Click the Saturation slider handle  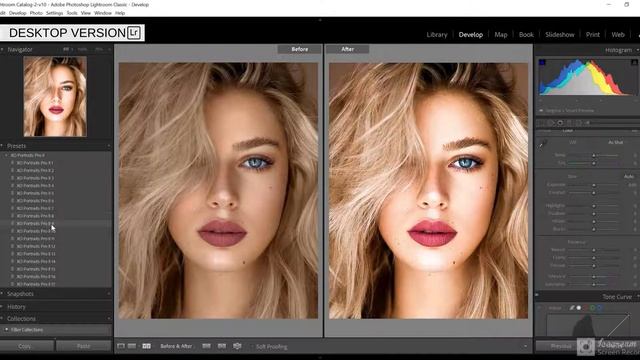pos(594,284)
